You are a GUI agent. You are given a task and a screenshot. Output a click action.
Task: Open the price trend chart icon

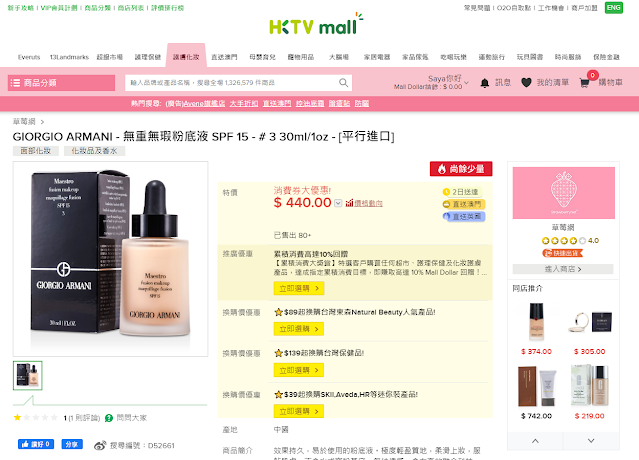tap(349, 203)
